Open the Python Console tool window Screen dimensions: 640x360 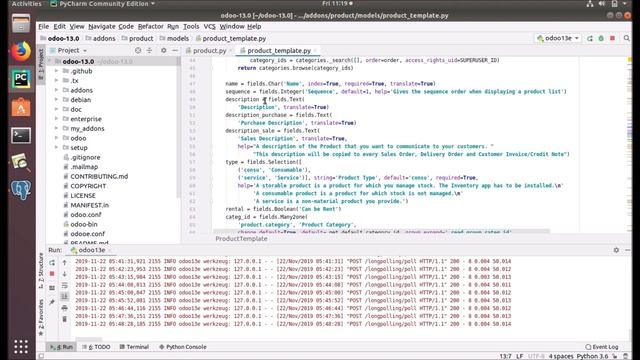[182, 347]
